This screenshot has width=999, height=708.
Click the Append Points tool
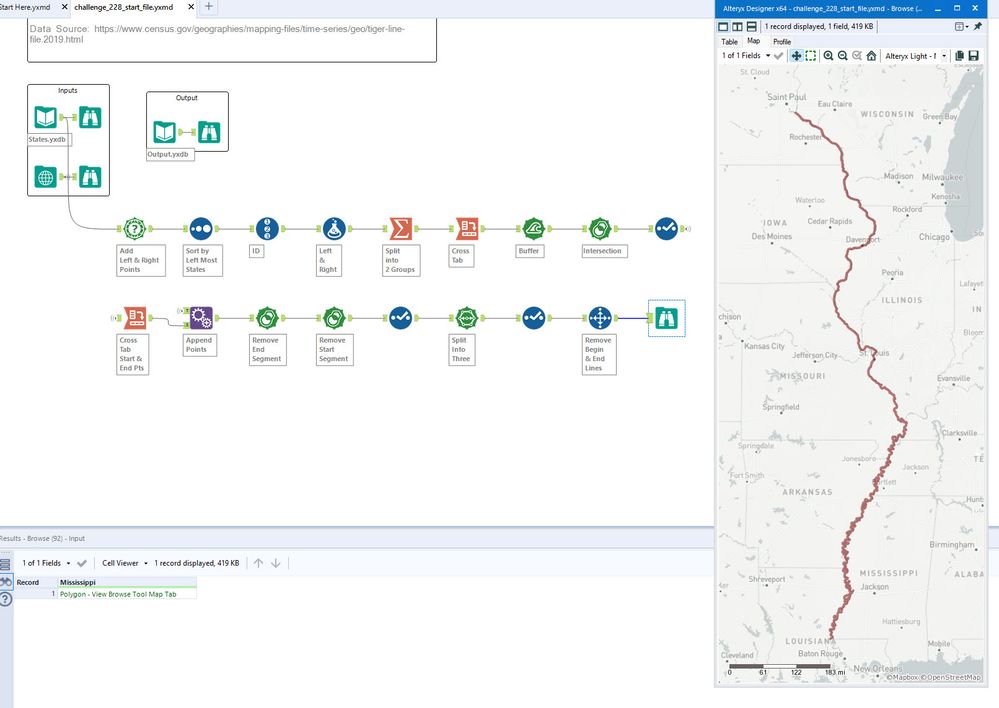pyautogui.click(x=201, y=317)
